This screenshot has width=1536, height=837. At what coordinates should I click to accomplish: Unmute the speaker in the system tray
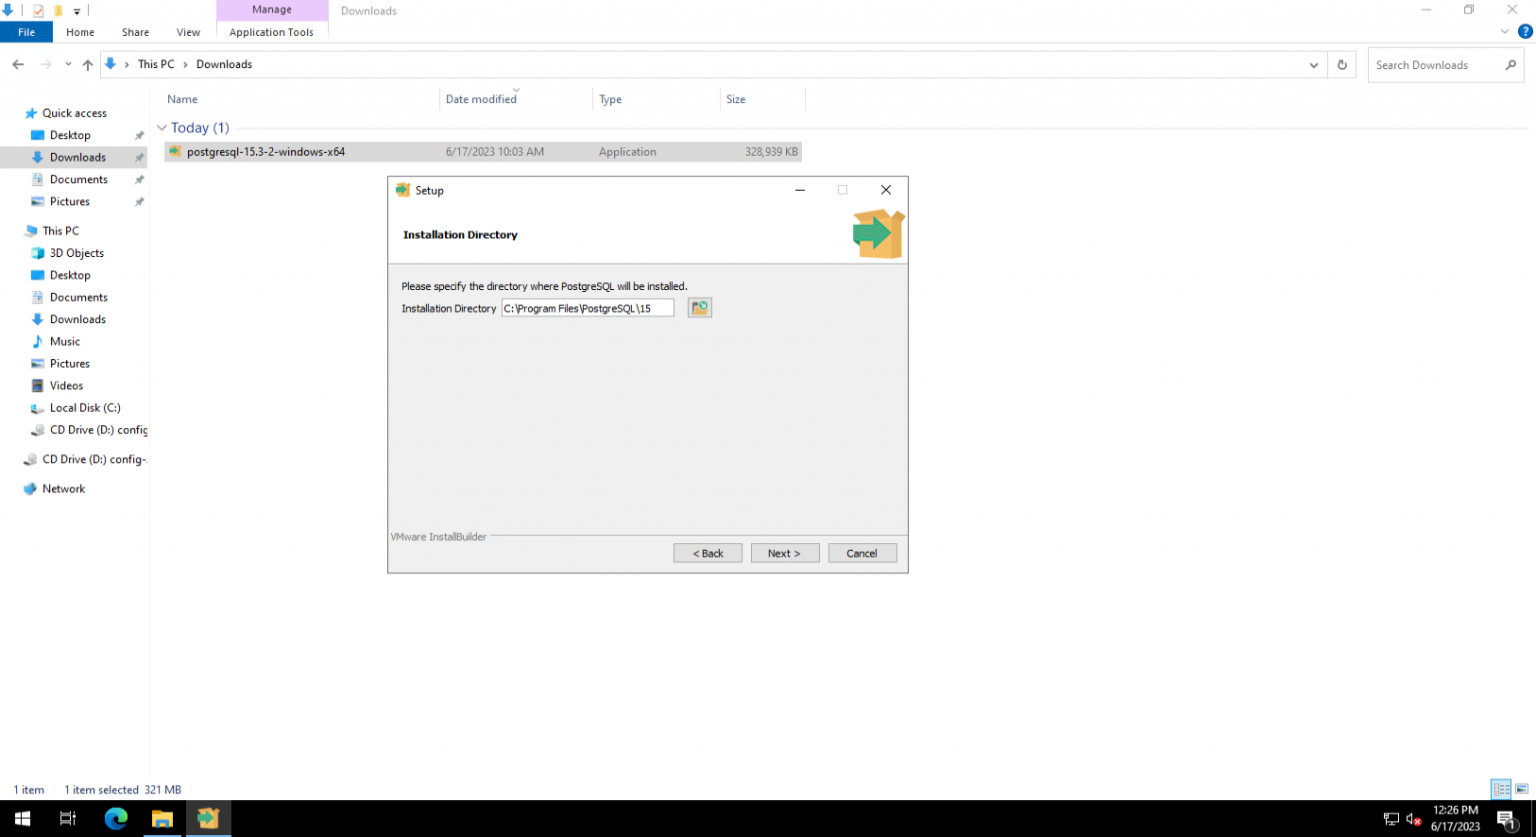[1411, 817]
